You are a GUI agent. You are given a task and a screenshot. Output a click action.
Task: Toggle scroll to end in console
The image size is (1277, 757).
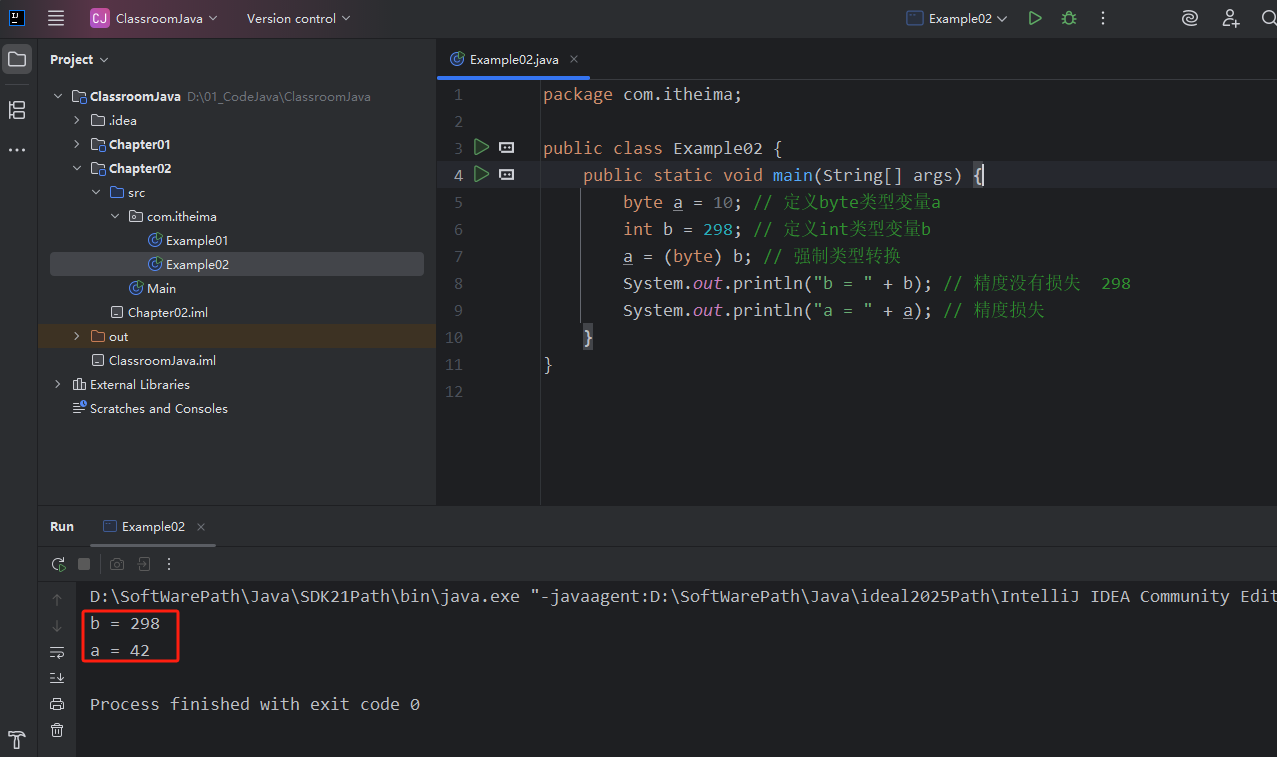tap(57, 678)
